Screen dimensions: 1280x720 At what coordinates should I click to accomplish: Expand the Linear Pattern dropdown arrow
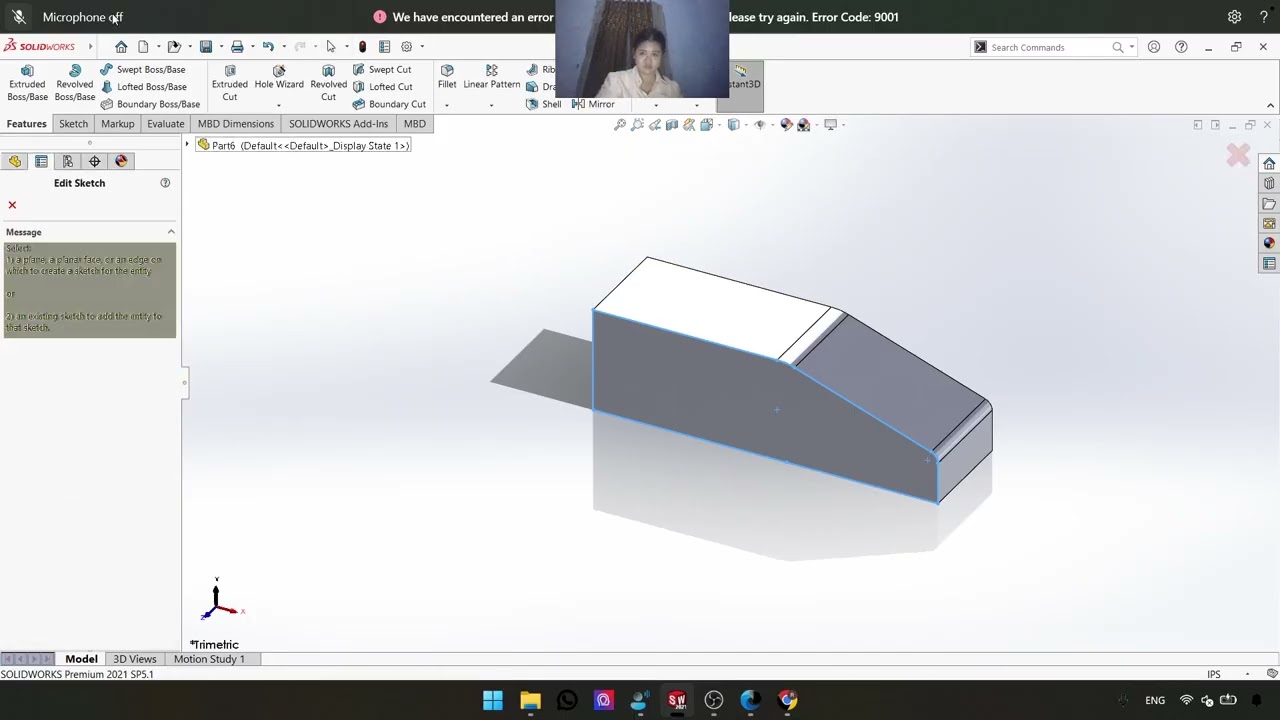(x=491, y=105)
